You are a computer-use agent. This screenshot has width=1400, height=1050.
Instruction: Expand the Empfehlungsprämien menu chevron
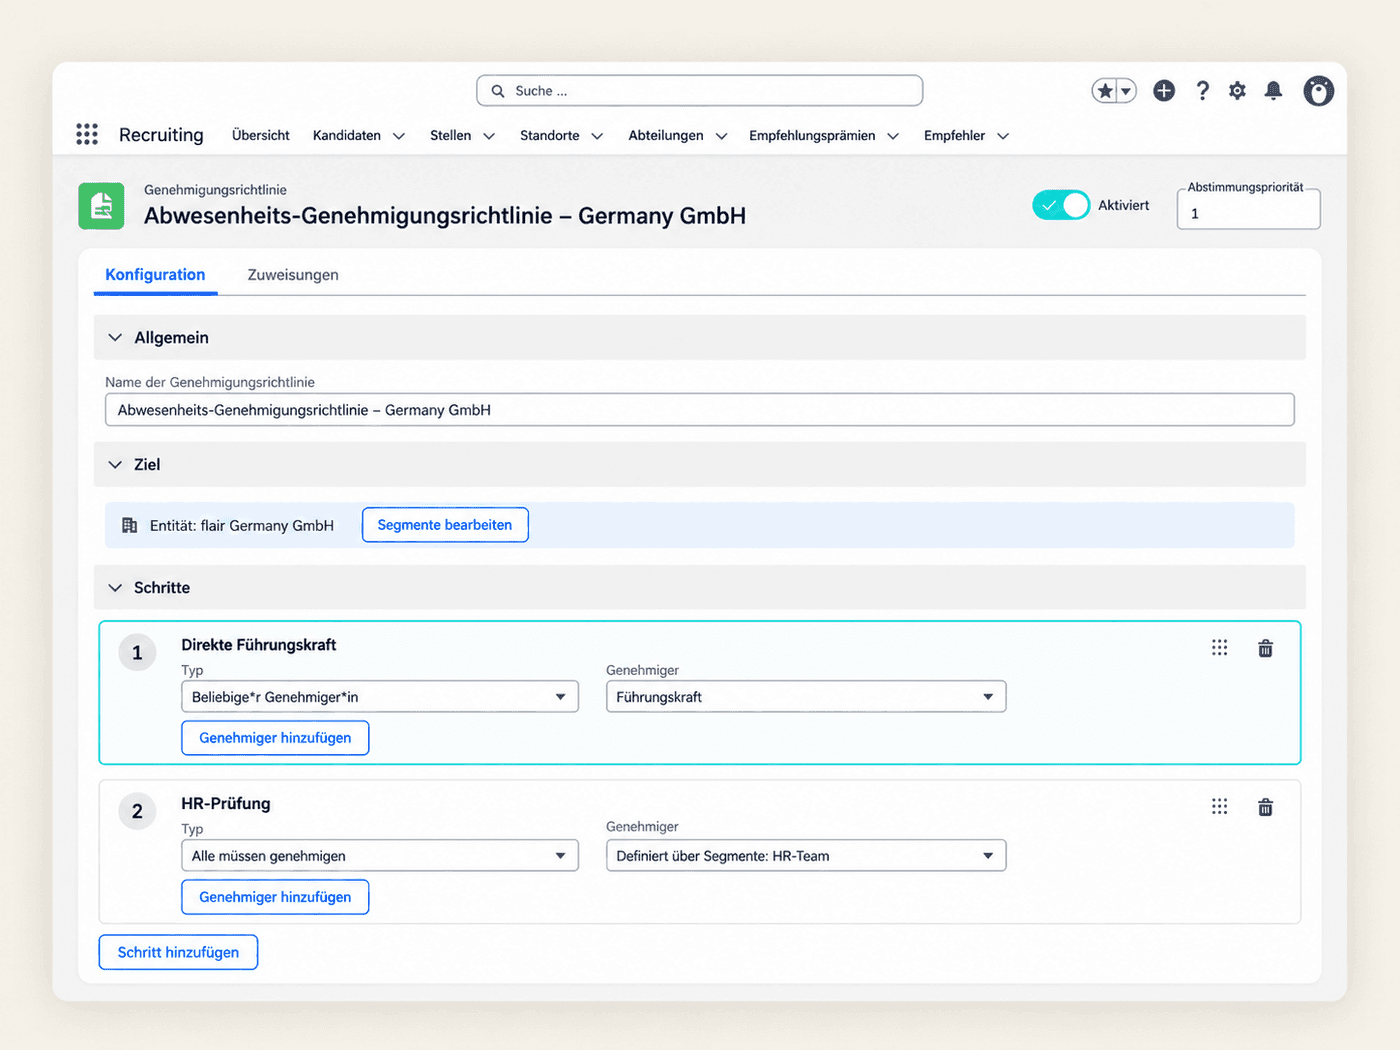click(893, 136)
